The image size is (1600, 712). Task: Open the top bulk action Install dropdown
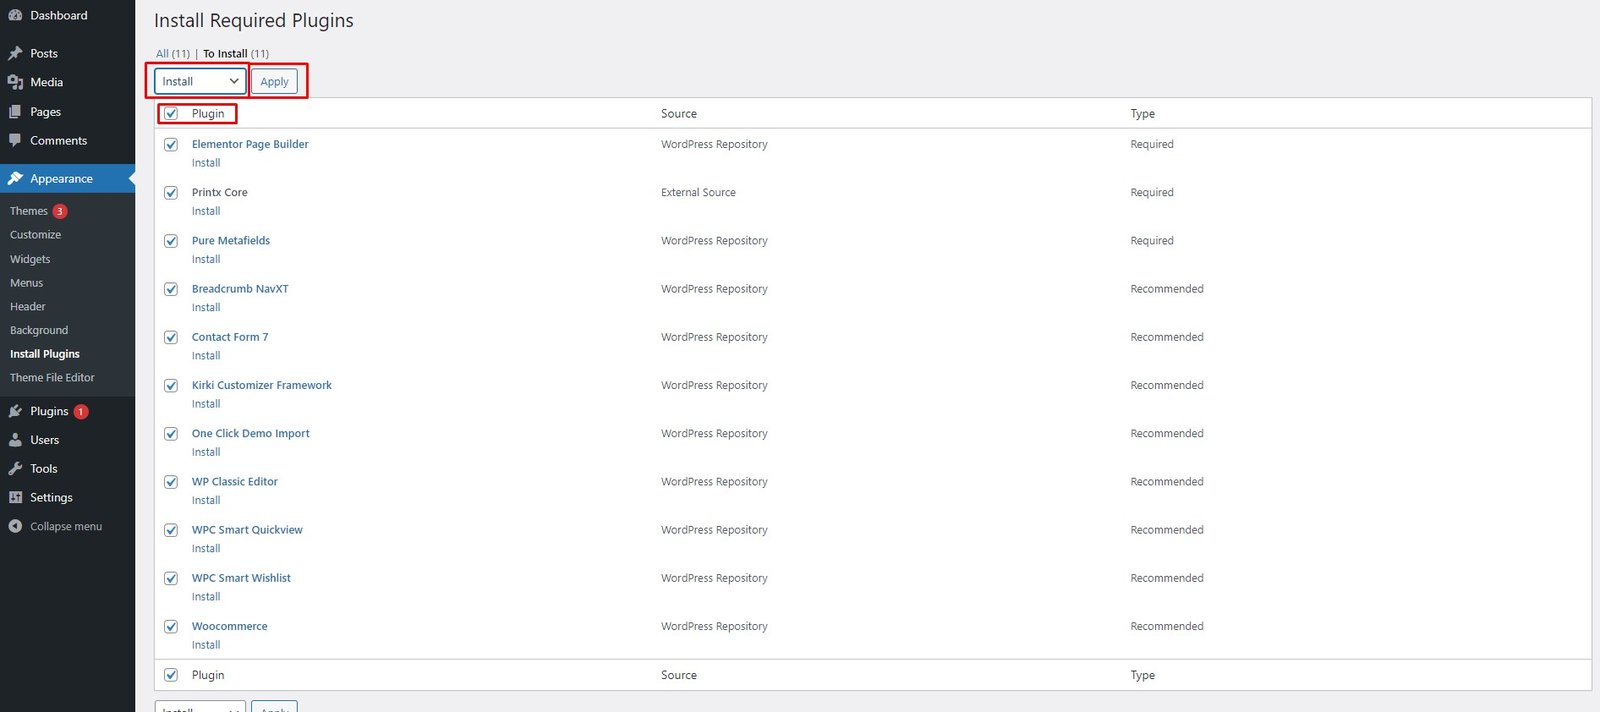coord(200,81)
